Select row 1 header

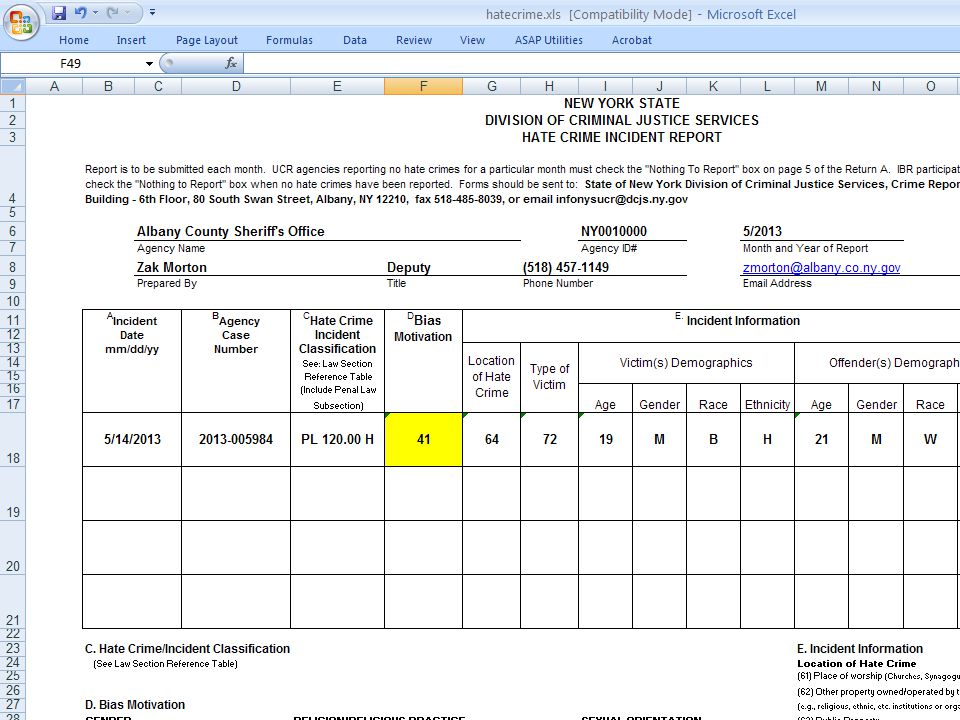[13, 103]
